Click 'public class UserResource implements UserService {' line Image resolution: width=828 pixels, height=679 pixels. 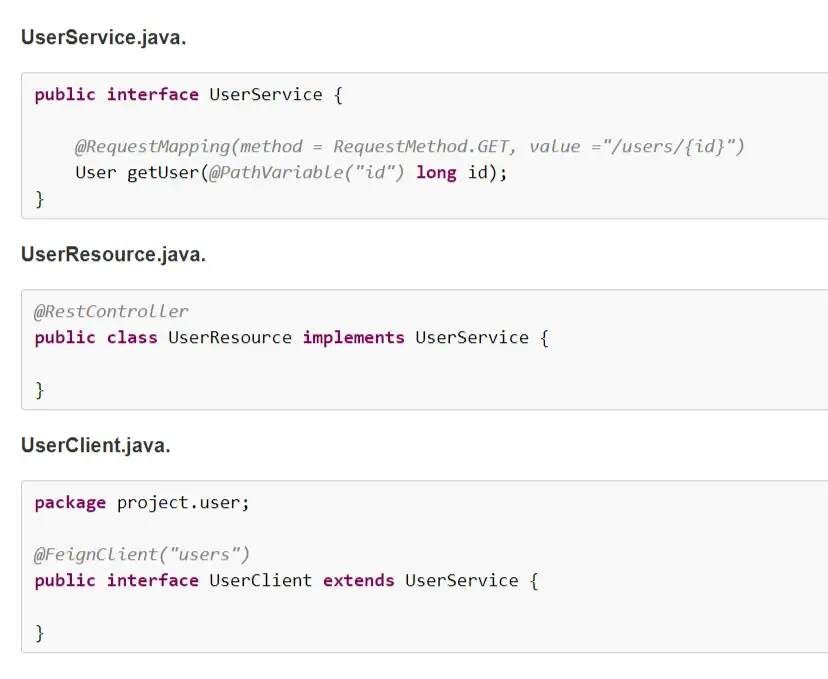[291, 338]
